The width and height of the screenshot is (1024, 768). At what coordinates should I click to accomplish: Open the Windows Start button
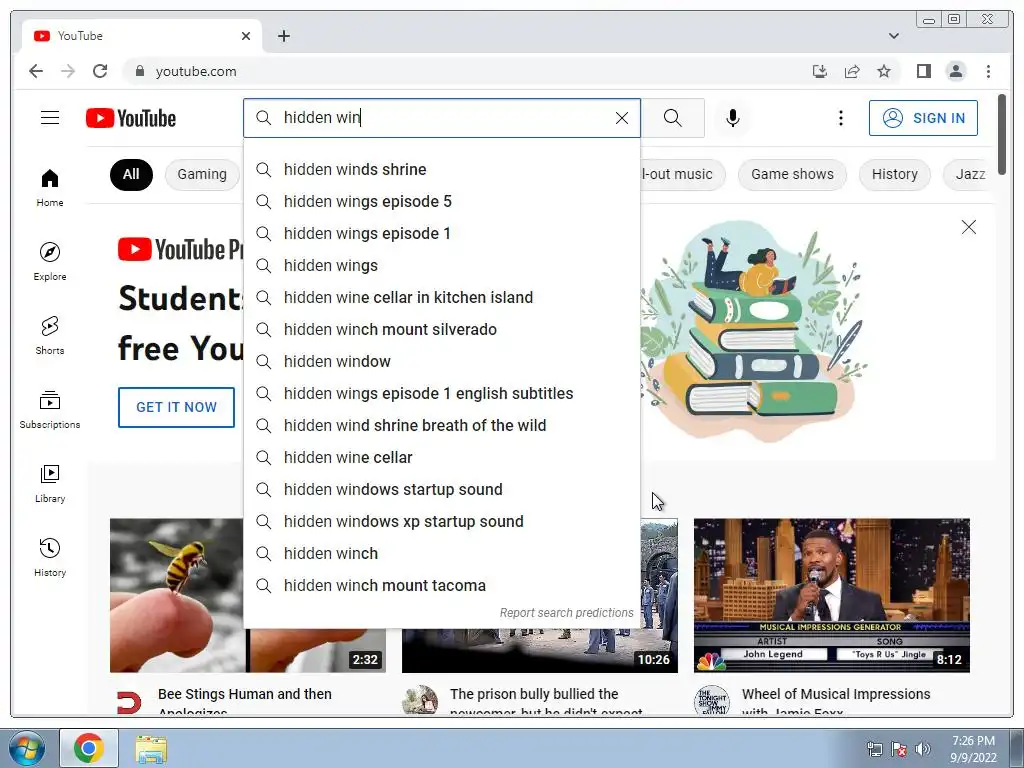click(27, 748)
